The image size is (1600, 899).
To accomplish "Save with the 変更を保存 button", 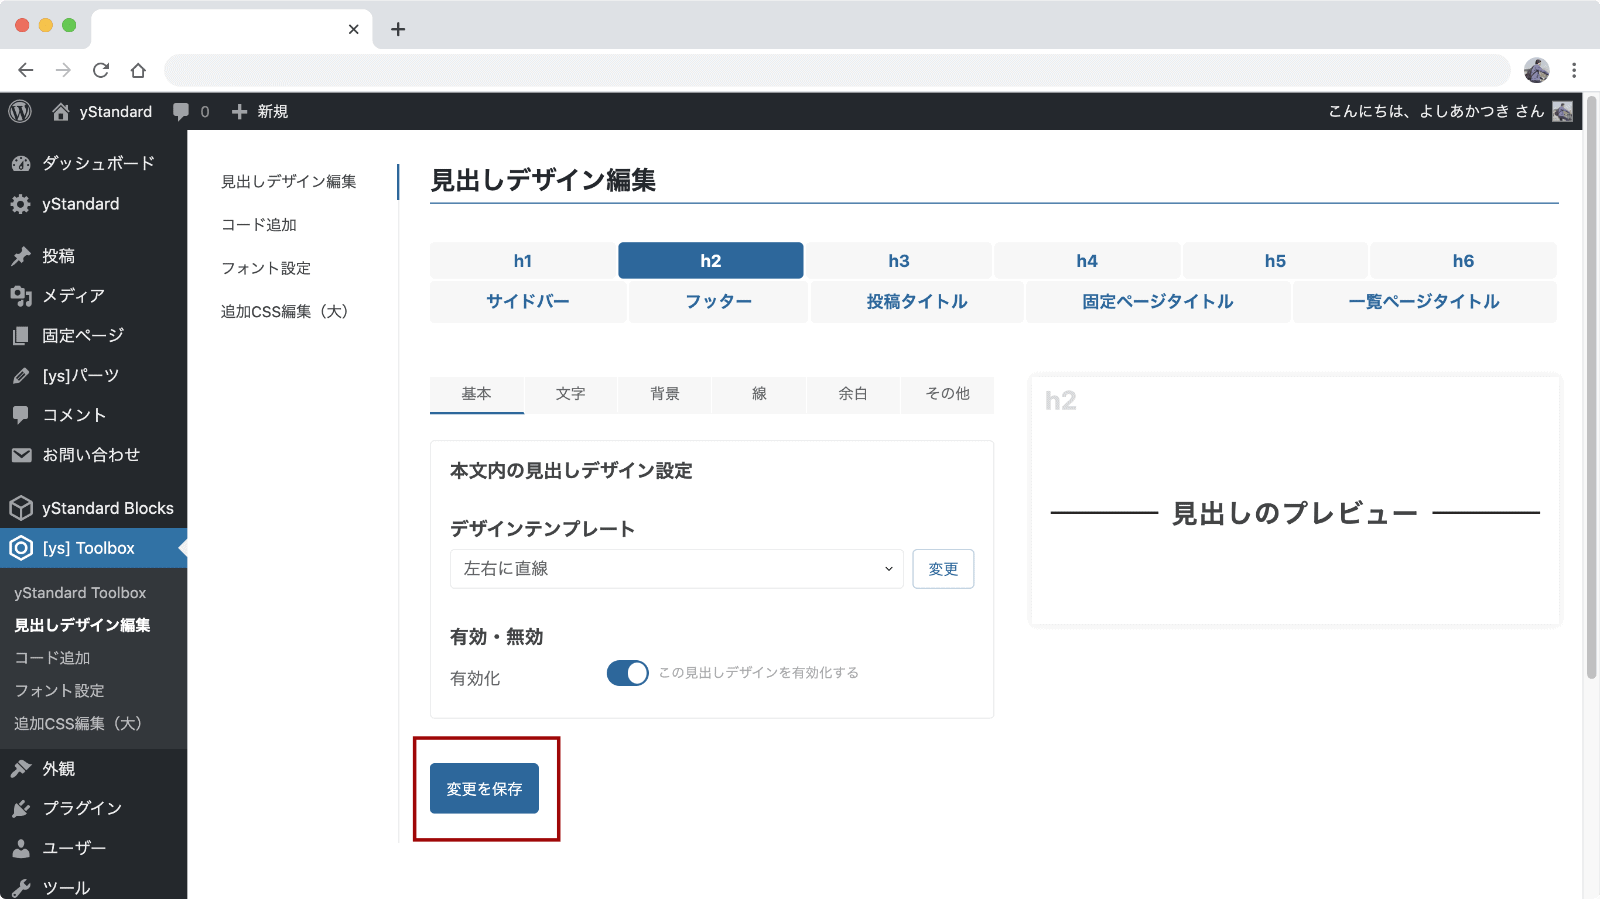I will click(485, 789).
